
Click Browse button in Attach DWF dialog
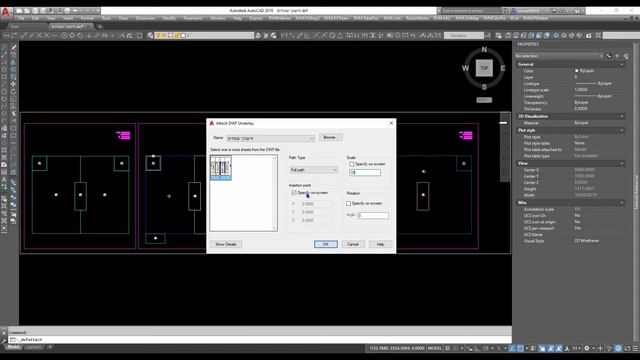click(x=330, y=138)
